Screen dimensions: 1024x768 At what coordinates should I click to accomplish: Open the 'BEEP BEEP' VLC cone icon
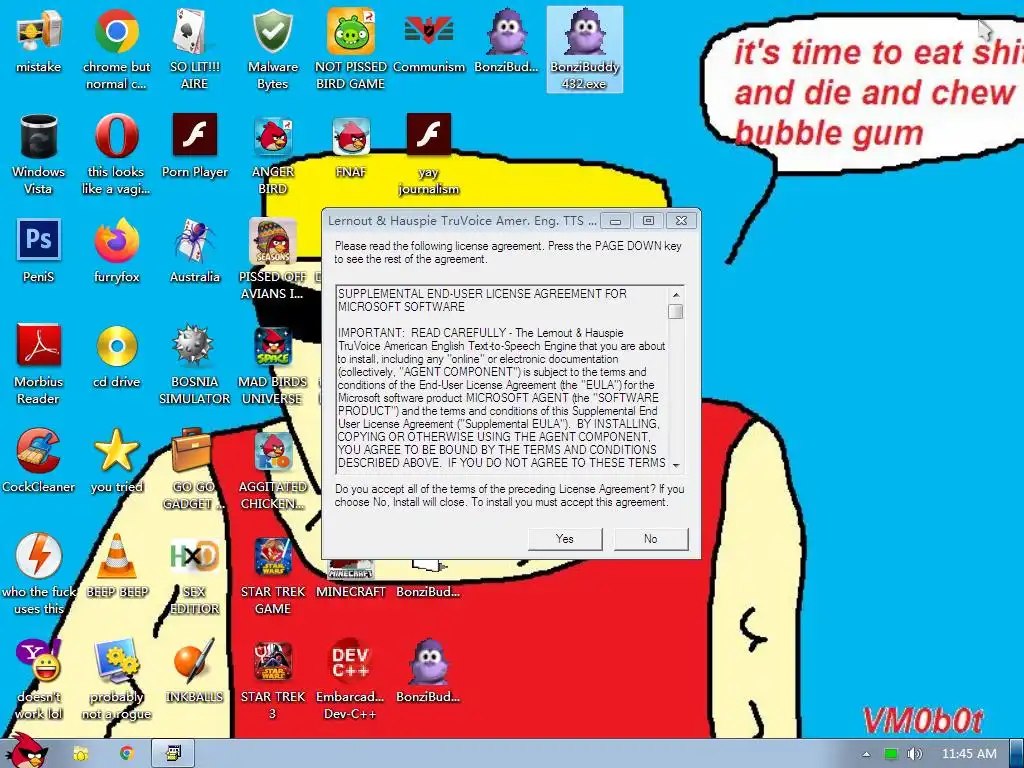coord(116,566)
